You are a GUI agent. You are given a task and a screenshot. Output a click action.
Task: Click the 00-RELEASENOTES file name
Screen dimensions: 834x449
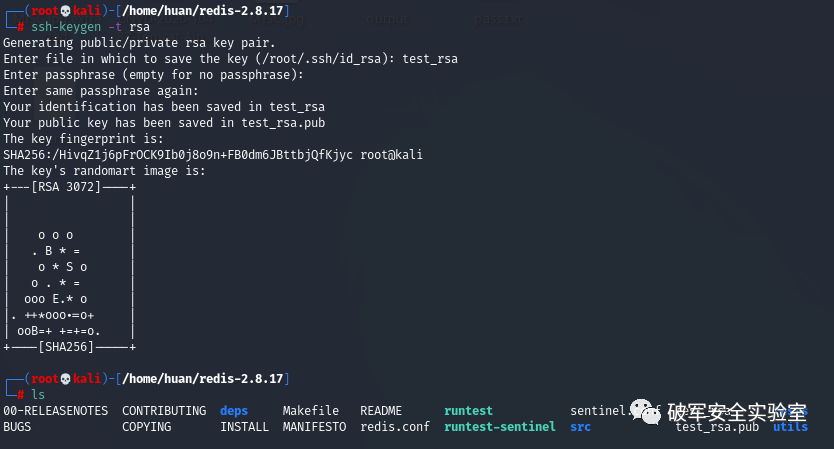(56, 411)
